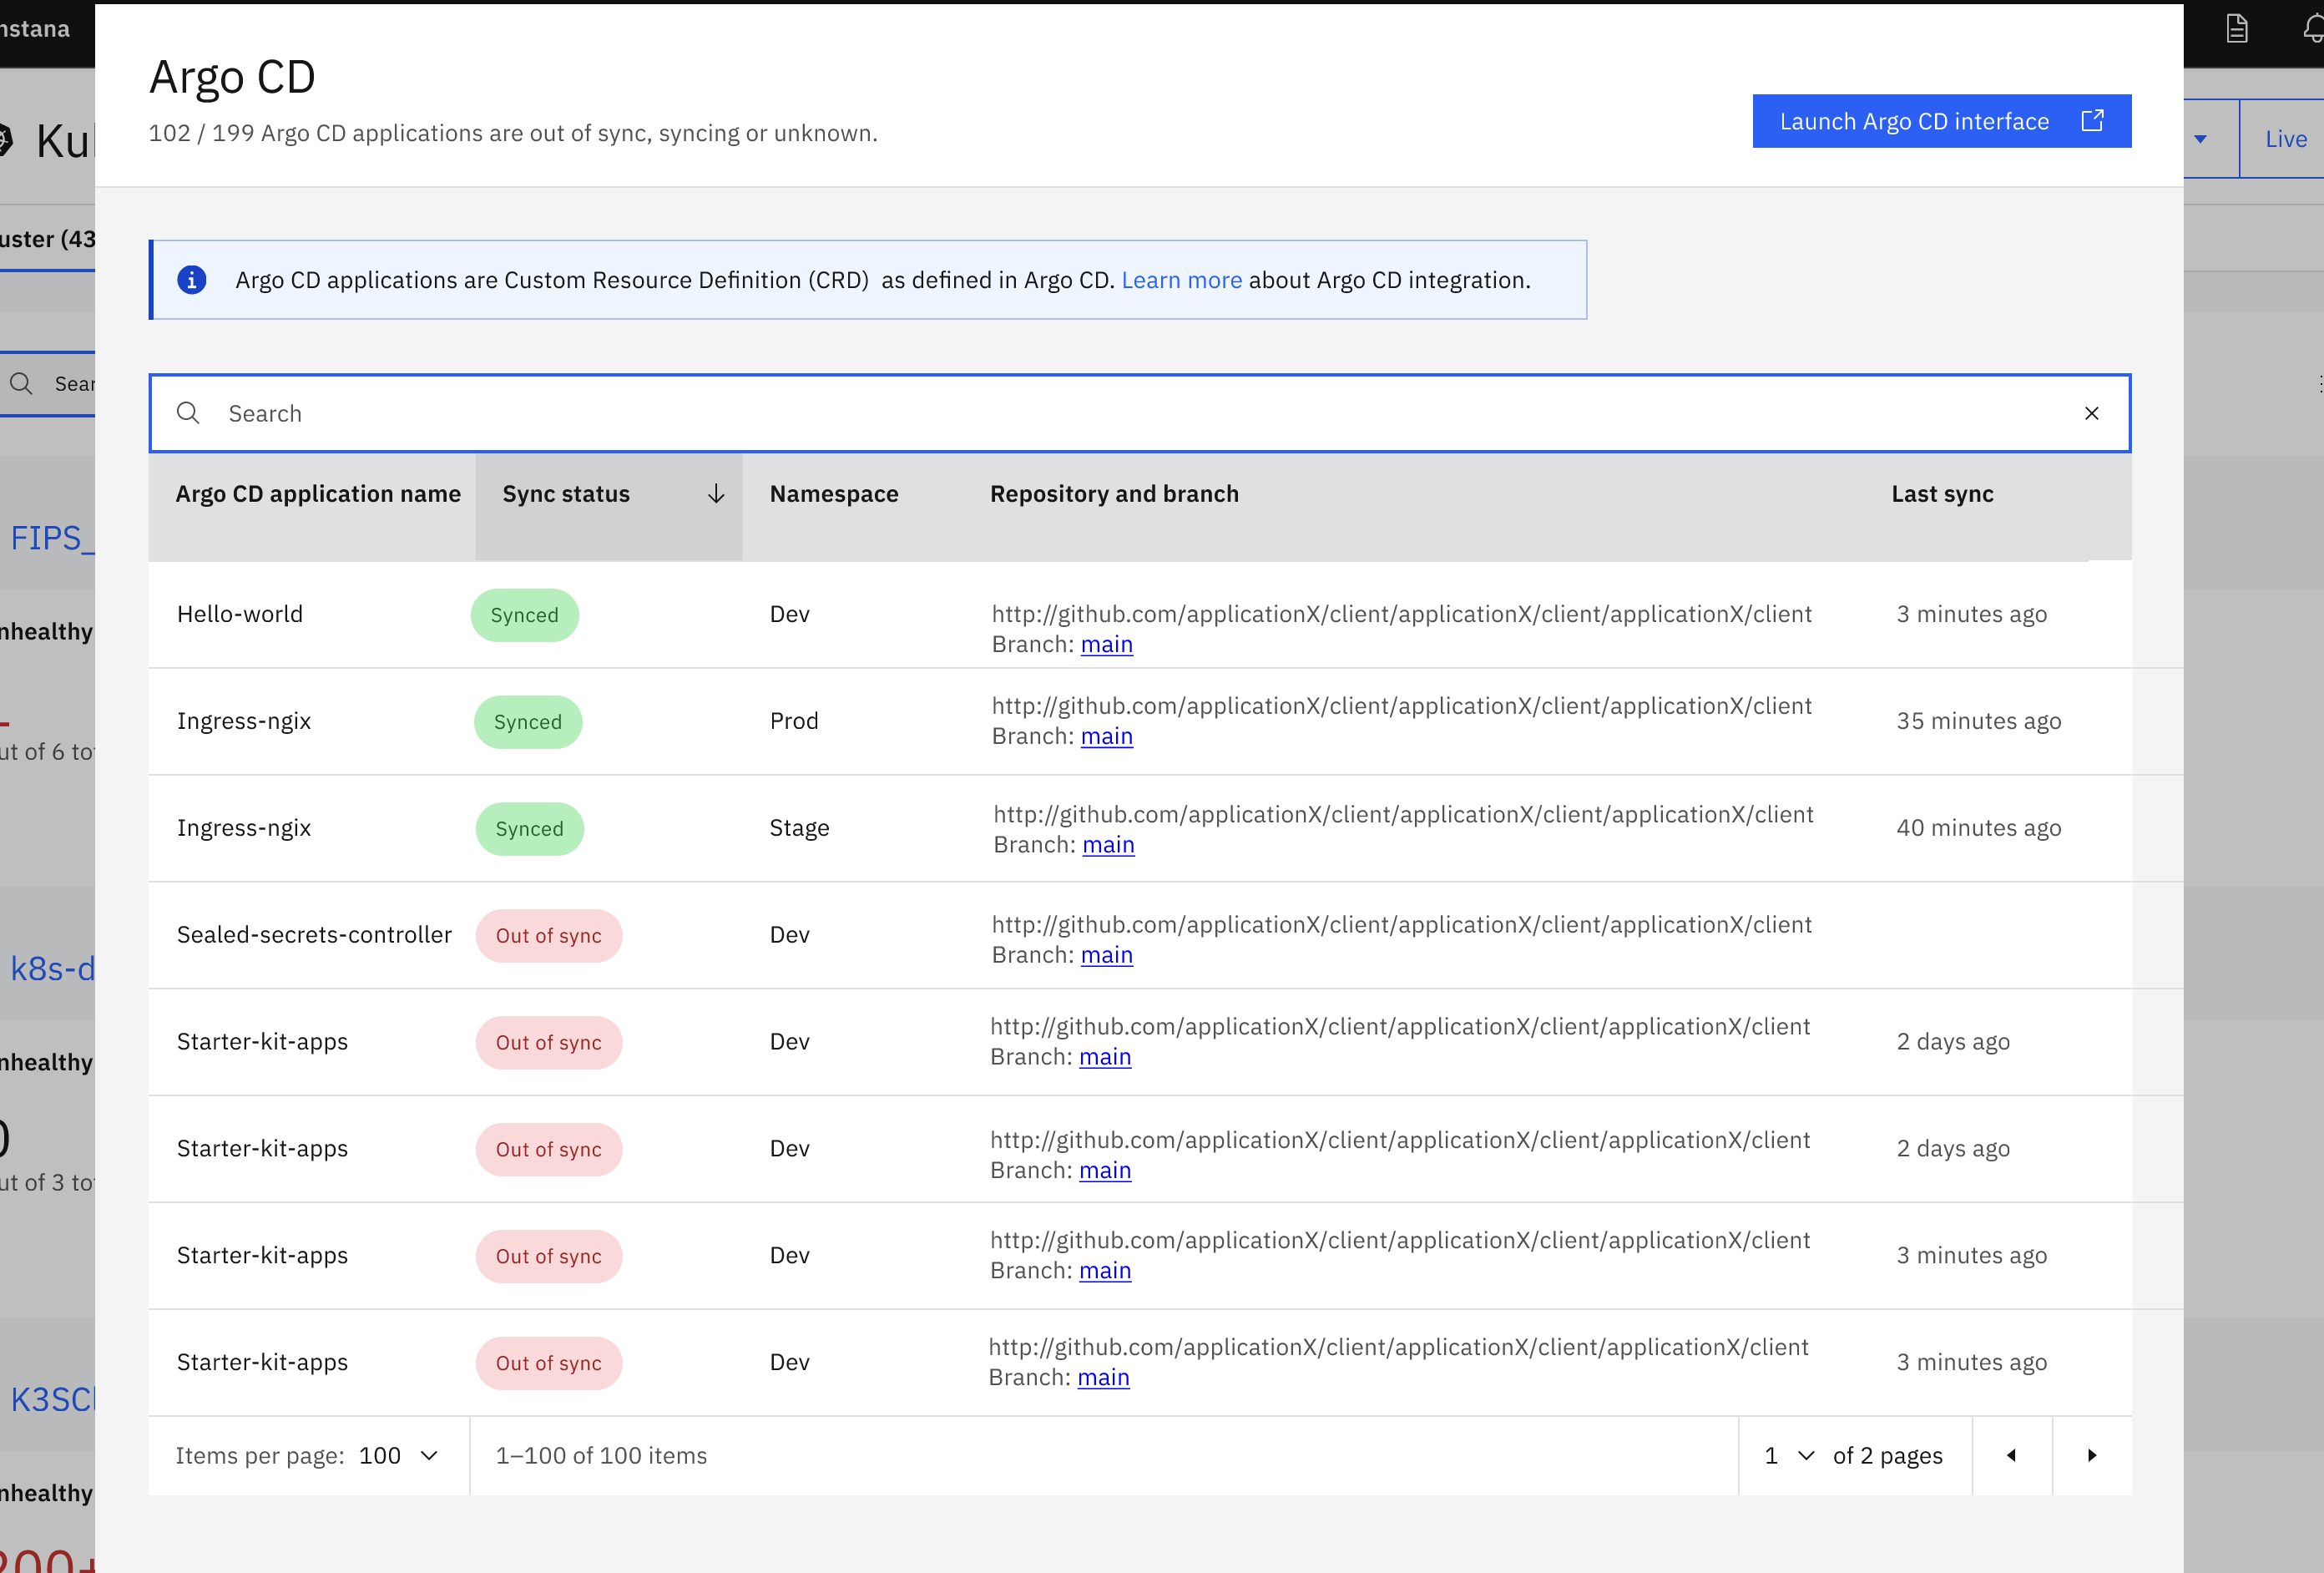Screen dimensions: 2324x1573
Task: Click the Launch Argo CD interface button
Action: coord(1941,121)
